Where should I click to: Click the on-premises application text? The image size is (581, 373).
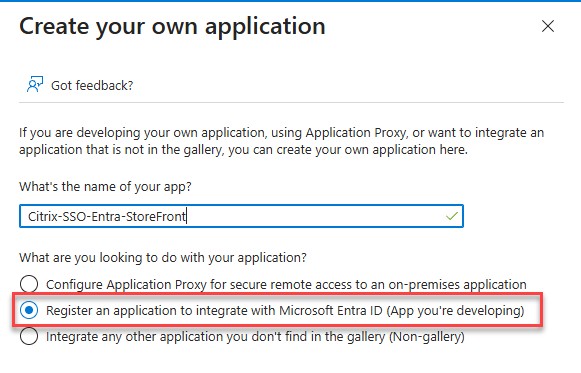tap(457, 284)
